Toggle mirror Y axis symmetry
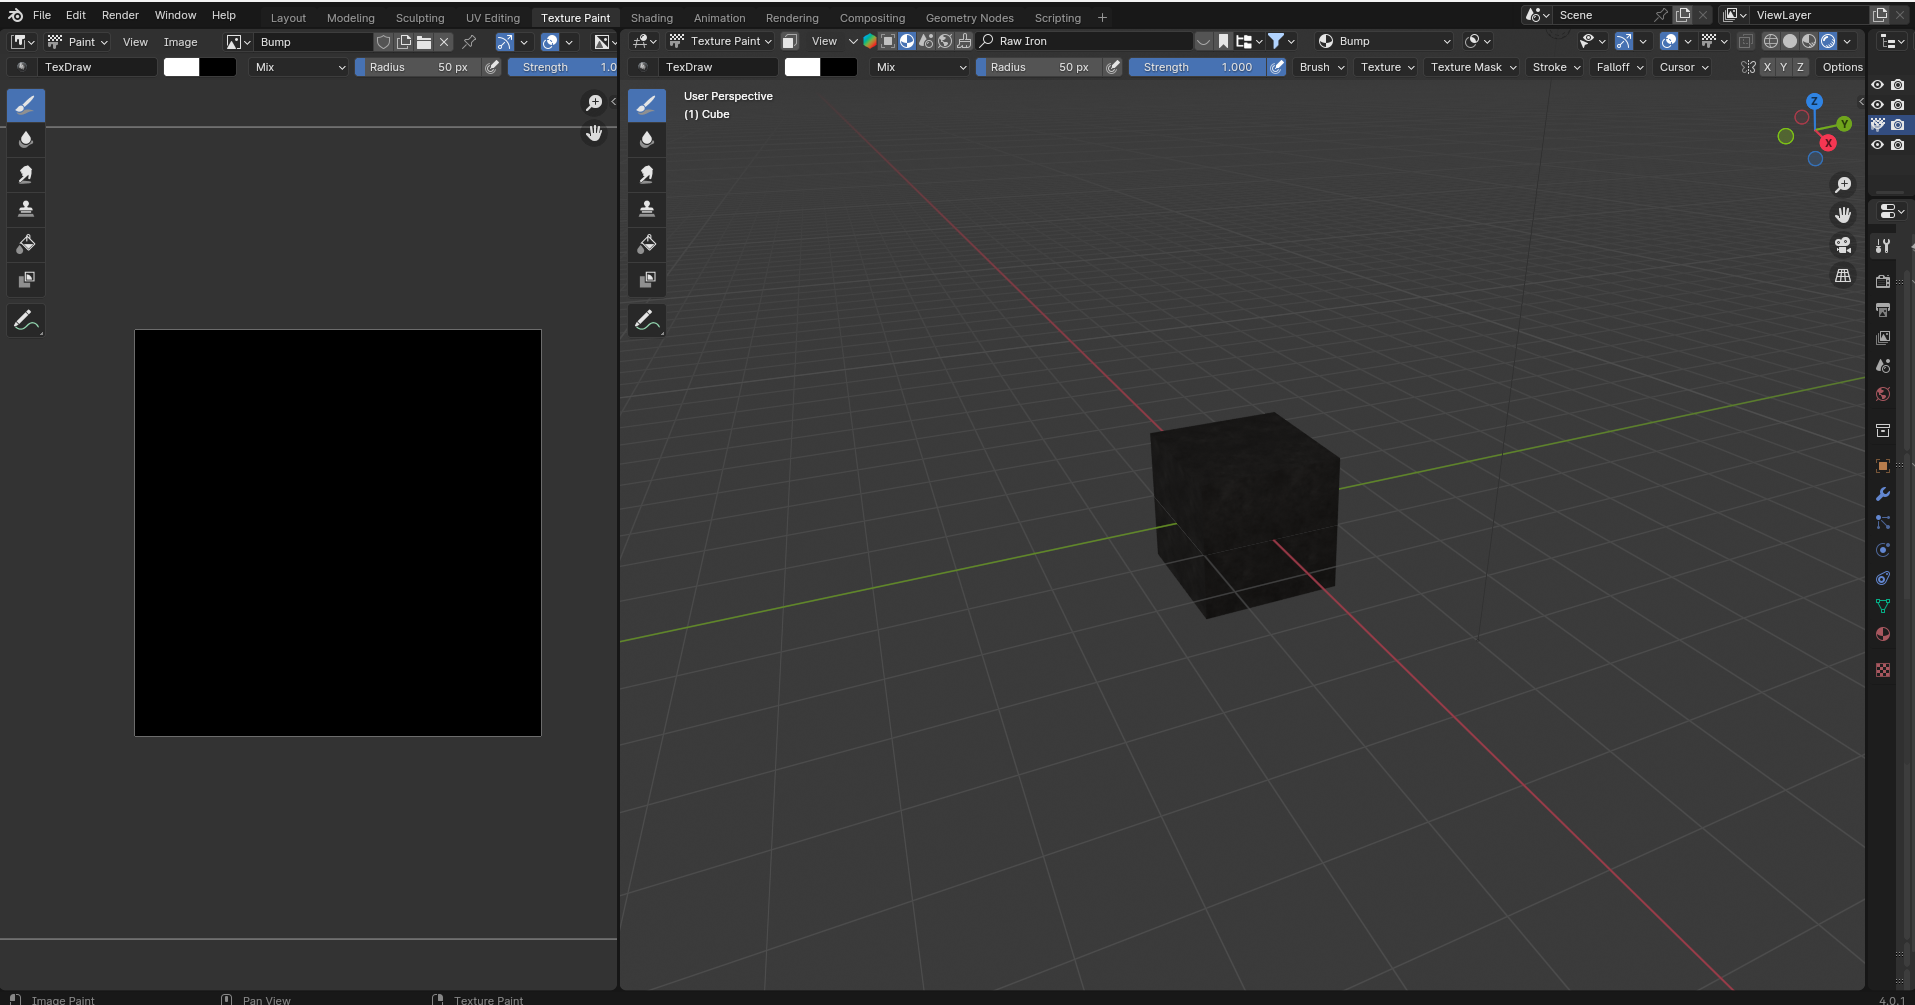Image resolution: width=1915 pixels, height=1005 pixels. pyautogui.click(x=1783, y=67)
